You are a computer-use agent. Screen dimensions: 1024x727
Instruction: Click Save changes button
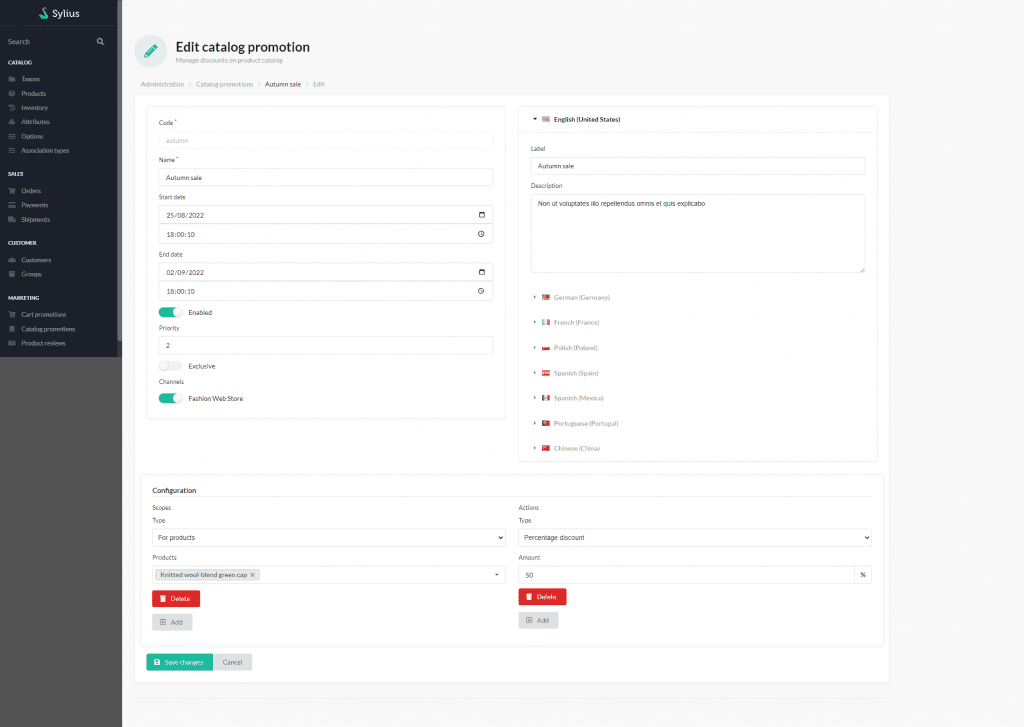(180, 662)
